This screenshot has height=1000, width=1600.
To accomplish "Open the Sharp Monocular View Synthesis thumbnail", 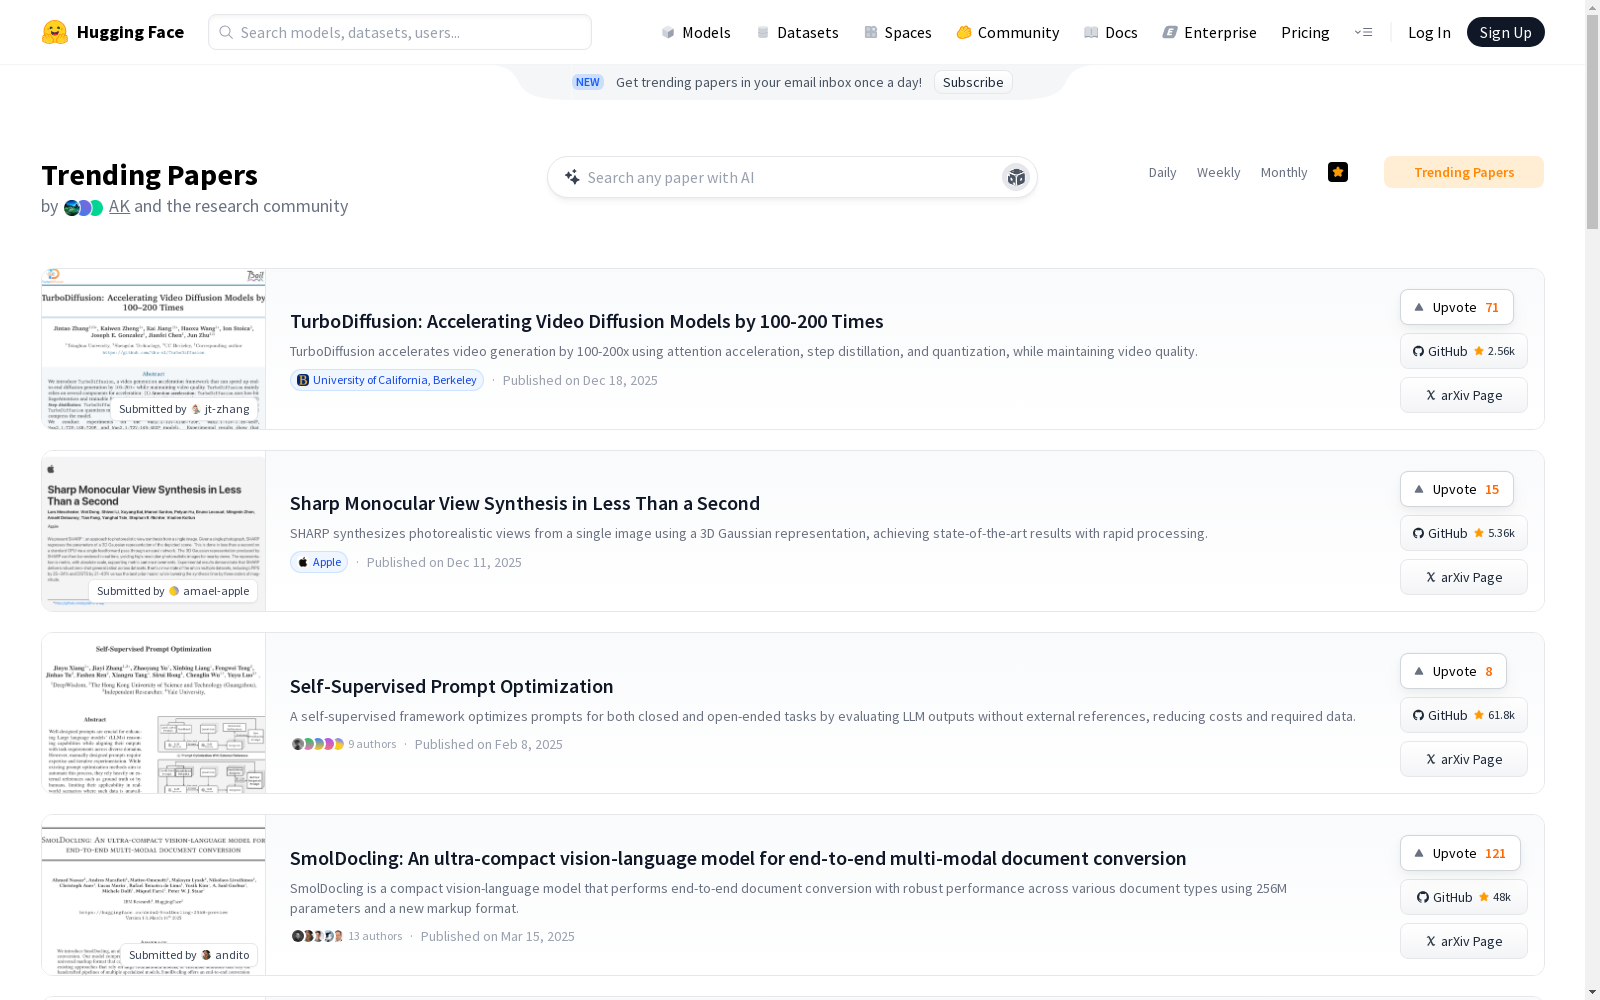I will coord(153,531).
